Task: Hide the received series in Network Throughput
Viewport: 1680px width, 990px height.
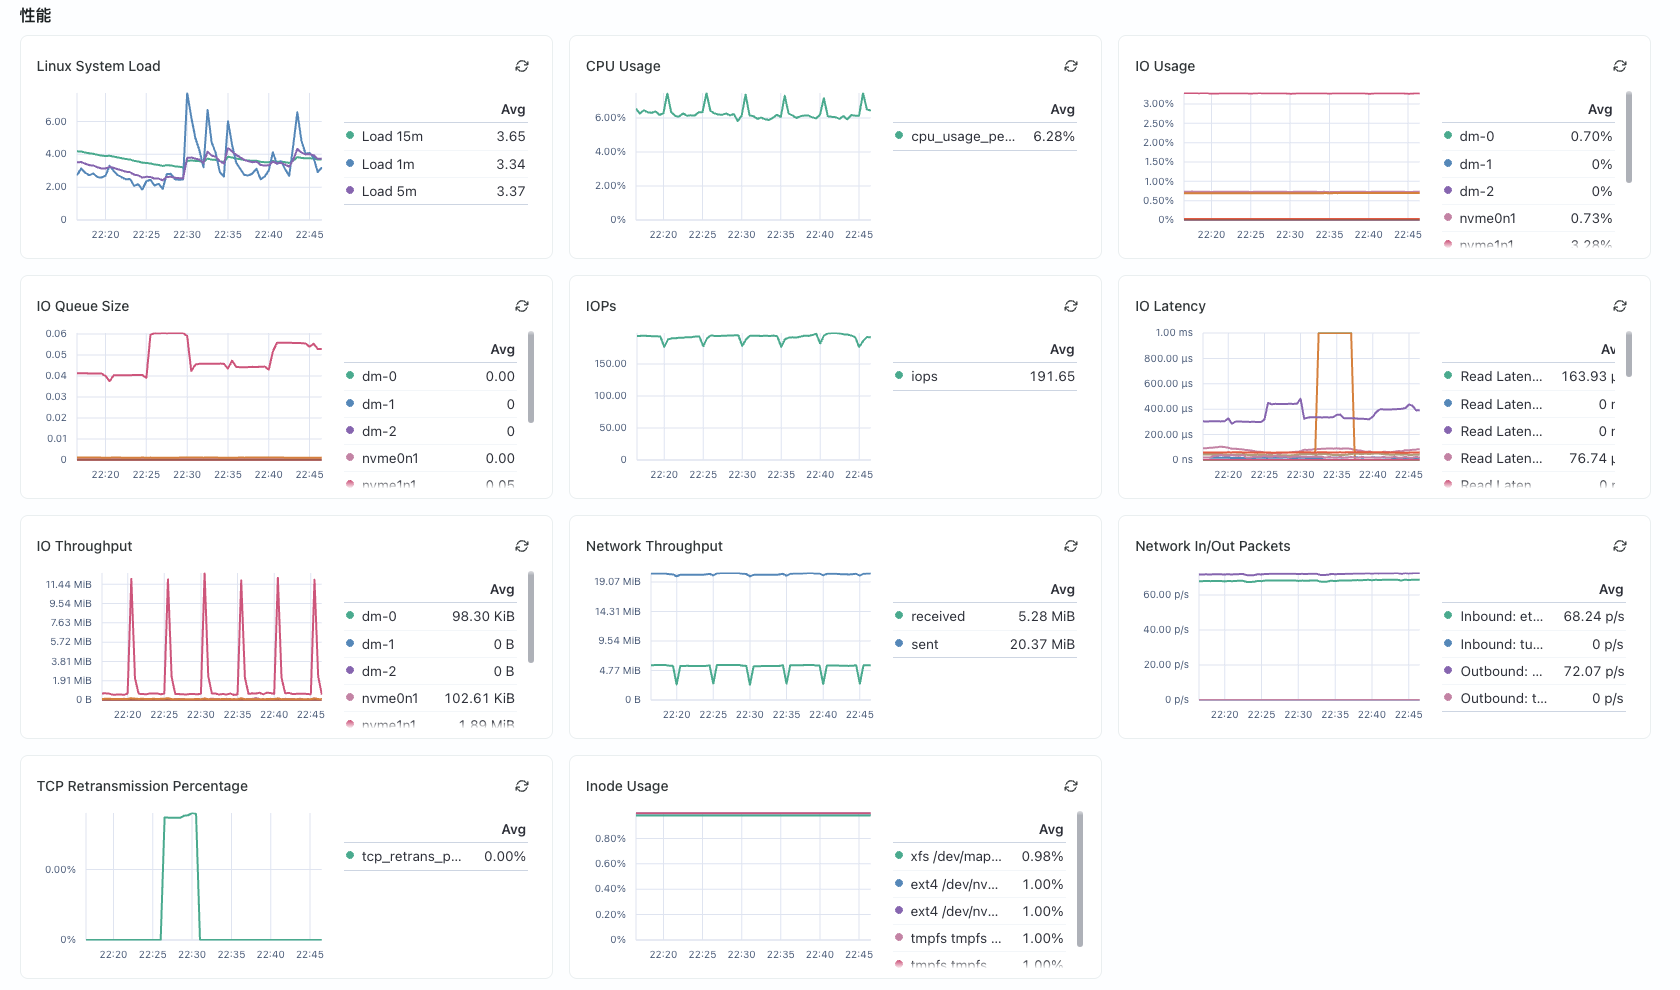Action: pyautogui.click(x=937, y=616)
